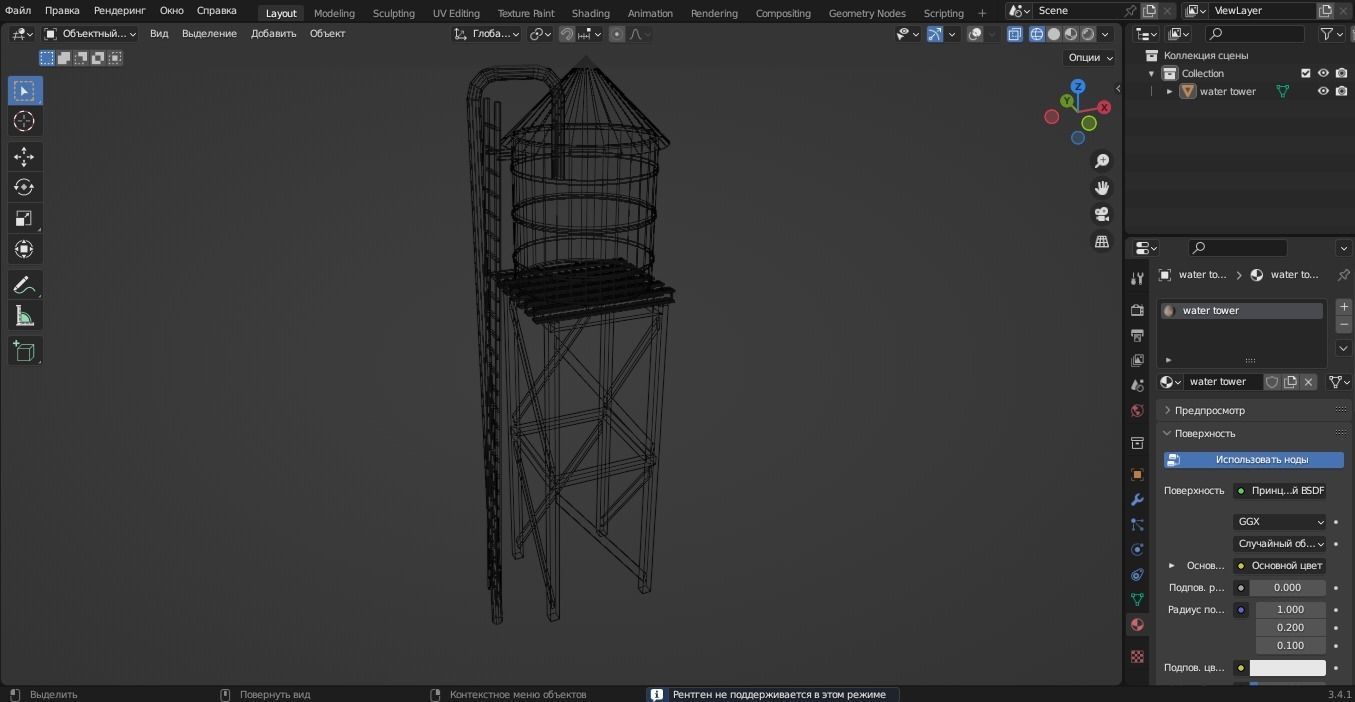
Task: Toggle the camera view icon
Action: pos(1102,215)
